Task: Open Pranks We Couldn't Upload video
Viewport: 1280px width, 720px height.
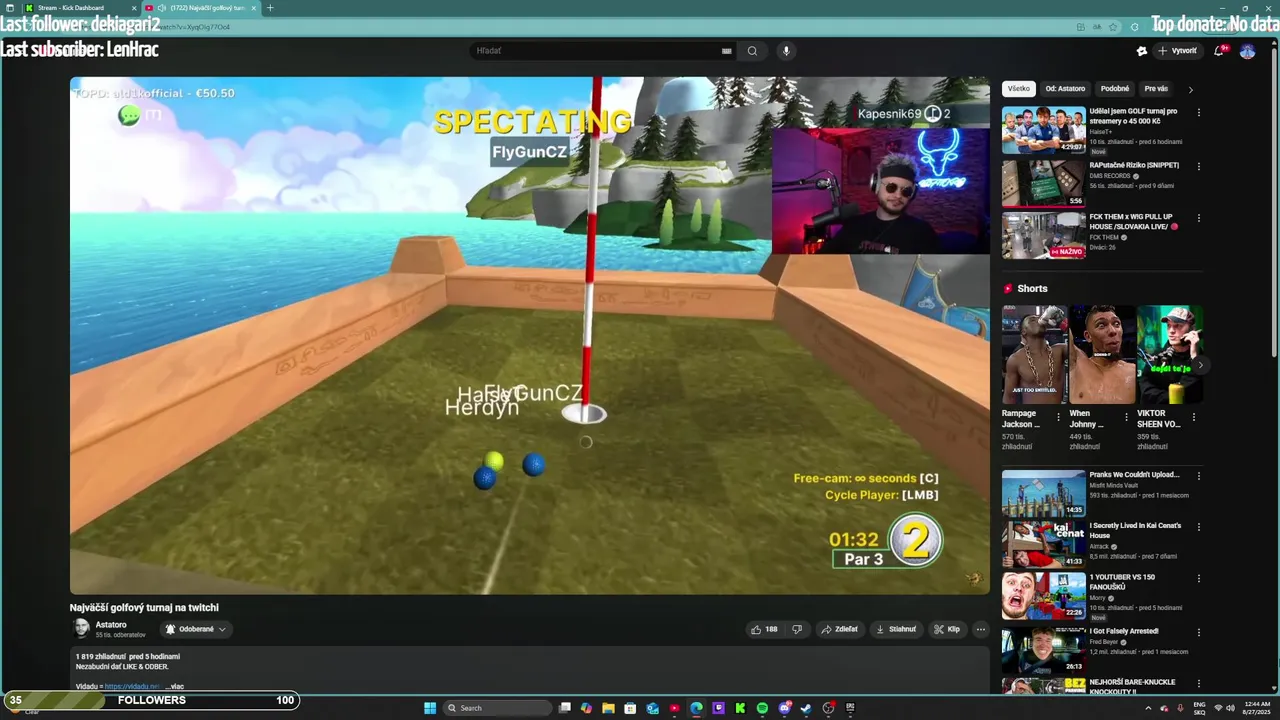Action: coord(1044,493)
